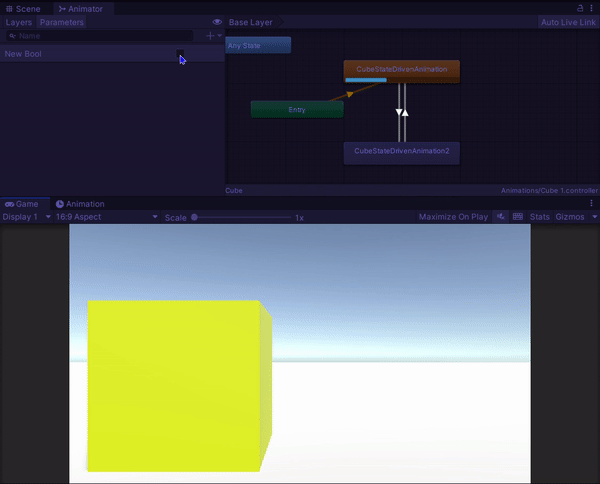Select the Animator tab

[81, 9]
